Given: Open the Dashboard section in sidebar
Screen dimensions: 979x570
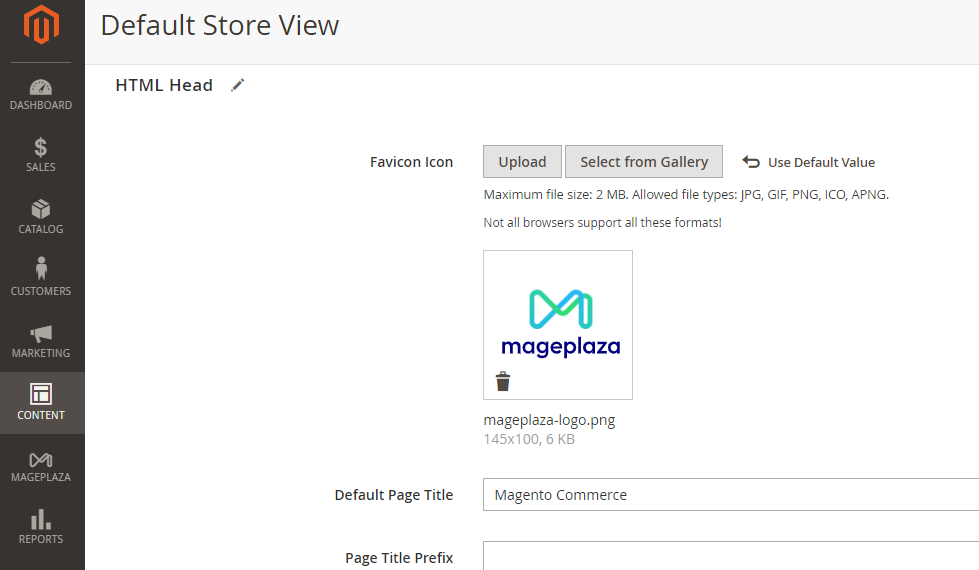Looking at the screenshot, I should [x=41, y=94].
